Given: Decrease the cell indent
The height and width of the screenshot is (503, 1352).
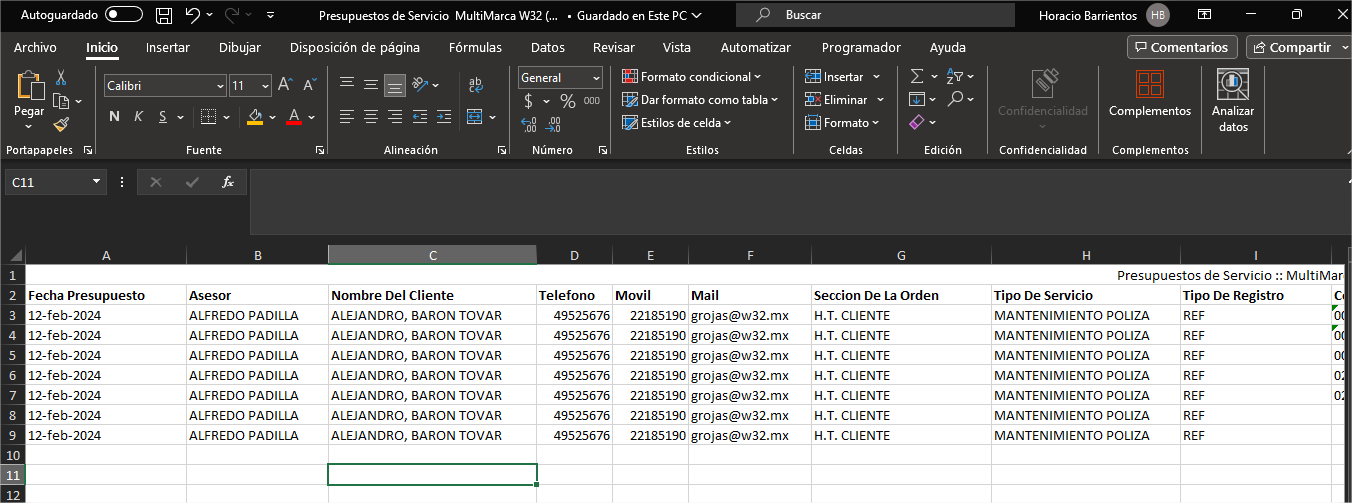Looking at the screenshot, I should (x=420, y=116).
